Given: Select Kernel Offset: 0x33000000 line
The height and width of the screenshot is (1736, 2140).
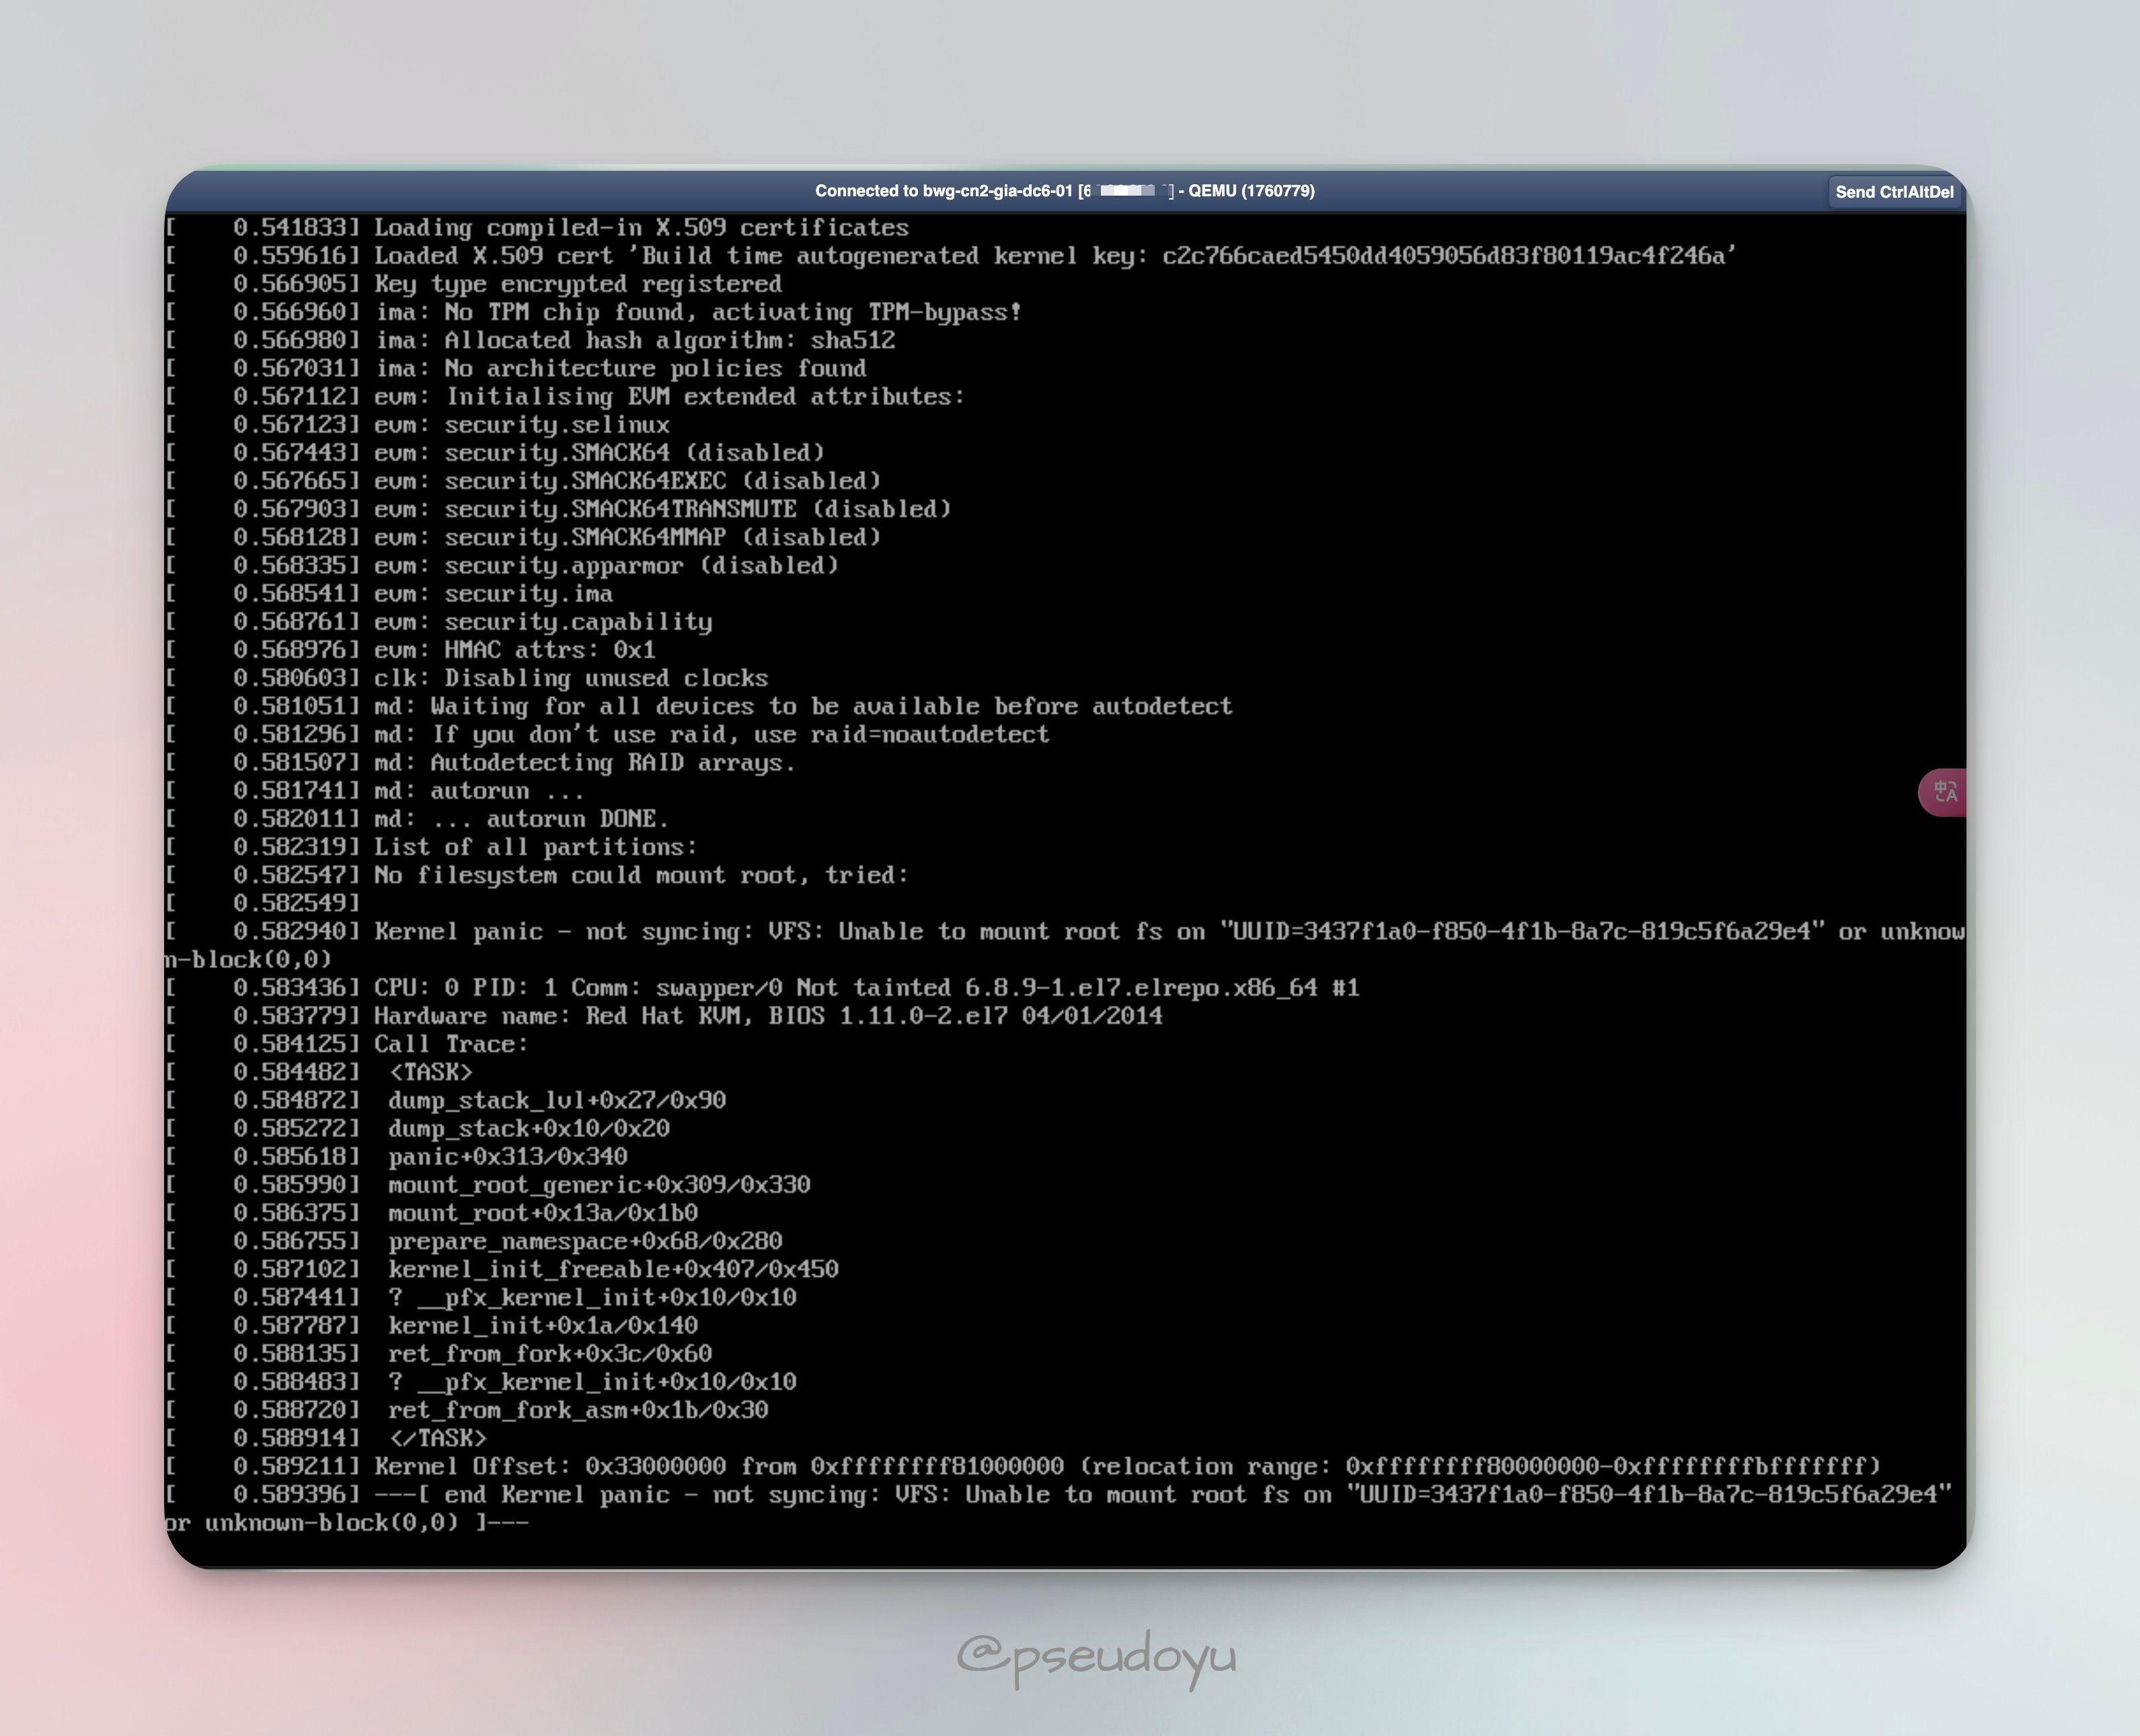Looking at the screenshot, I should (x=1024, y=1466).
